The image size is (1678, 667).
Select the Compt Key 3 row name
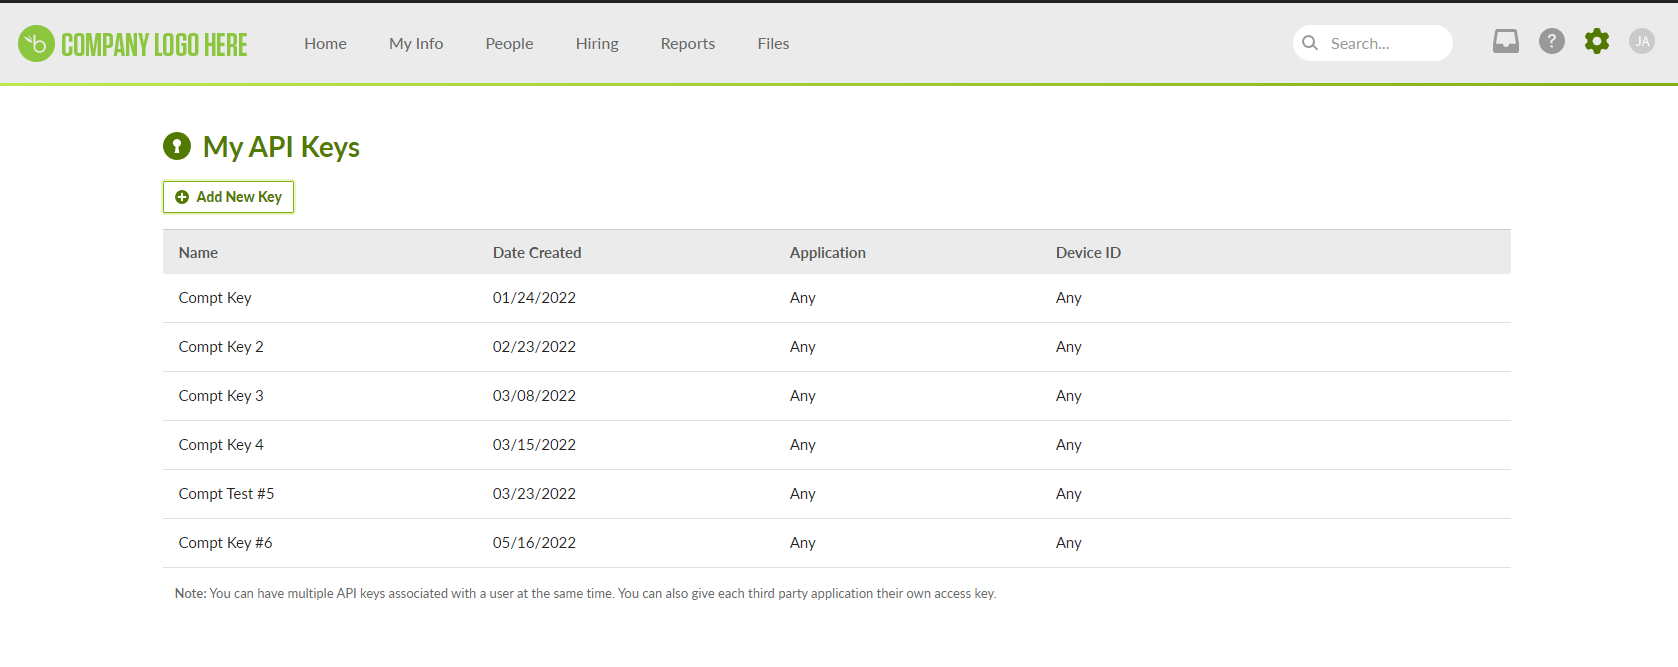coord(221,396)
